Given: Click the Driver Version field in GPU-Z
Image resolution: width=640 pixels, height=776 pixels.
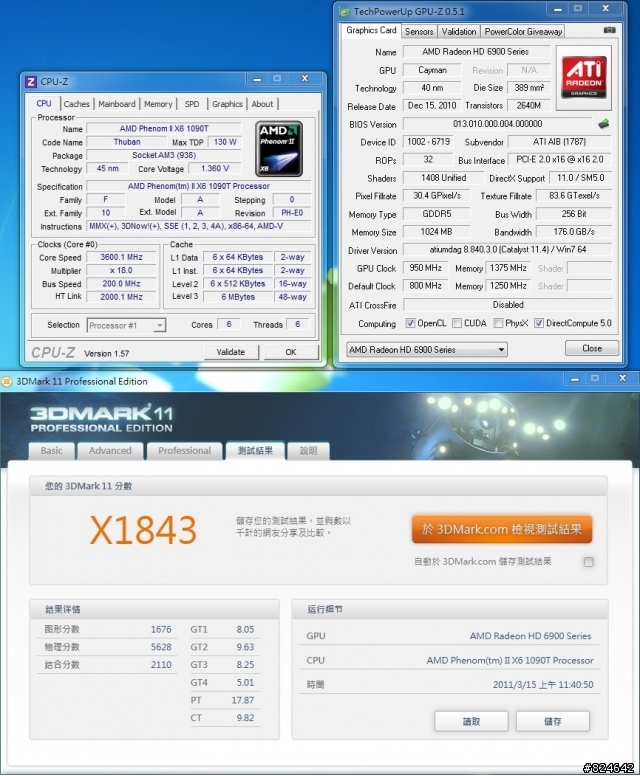Looking at the screenshot, I should 507,249.
